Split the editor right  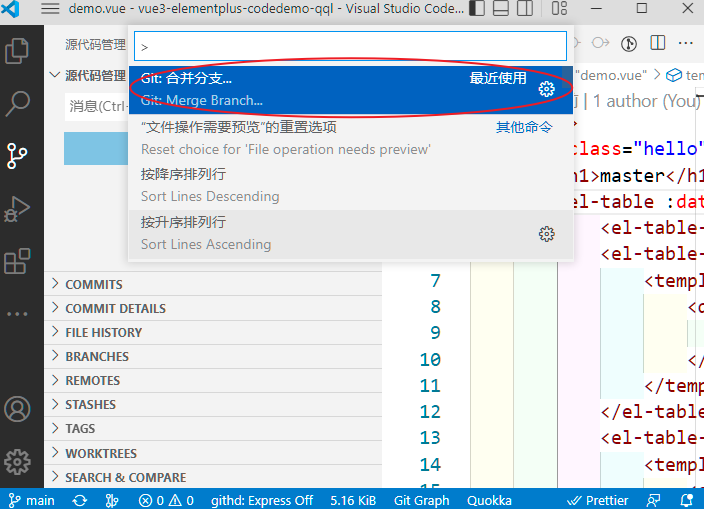[657, 43]
